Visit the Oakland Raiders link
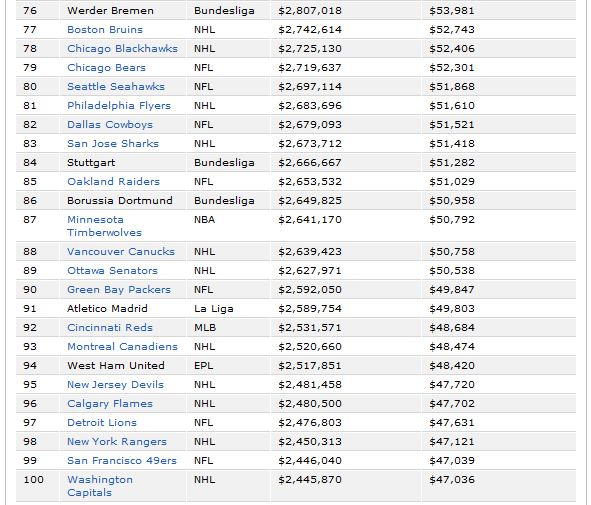 pos(113,182)
